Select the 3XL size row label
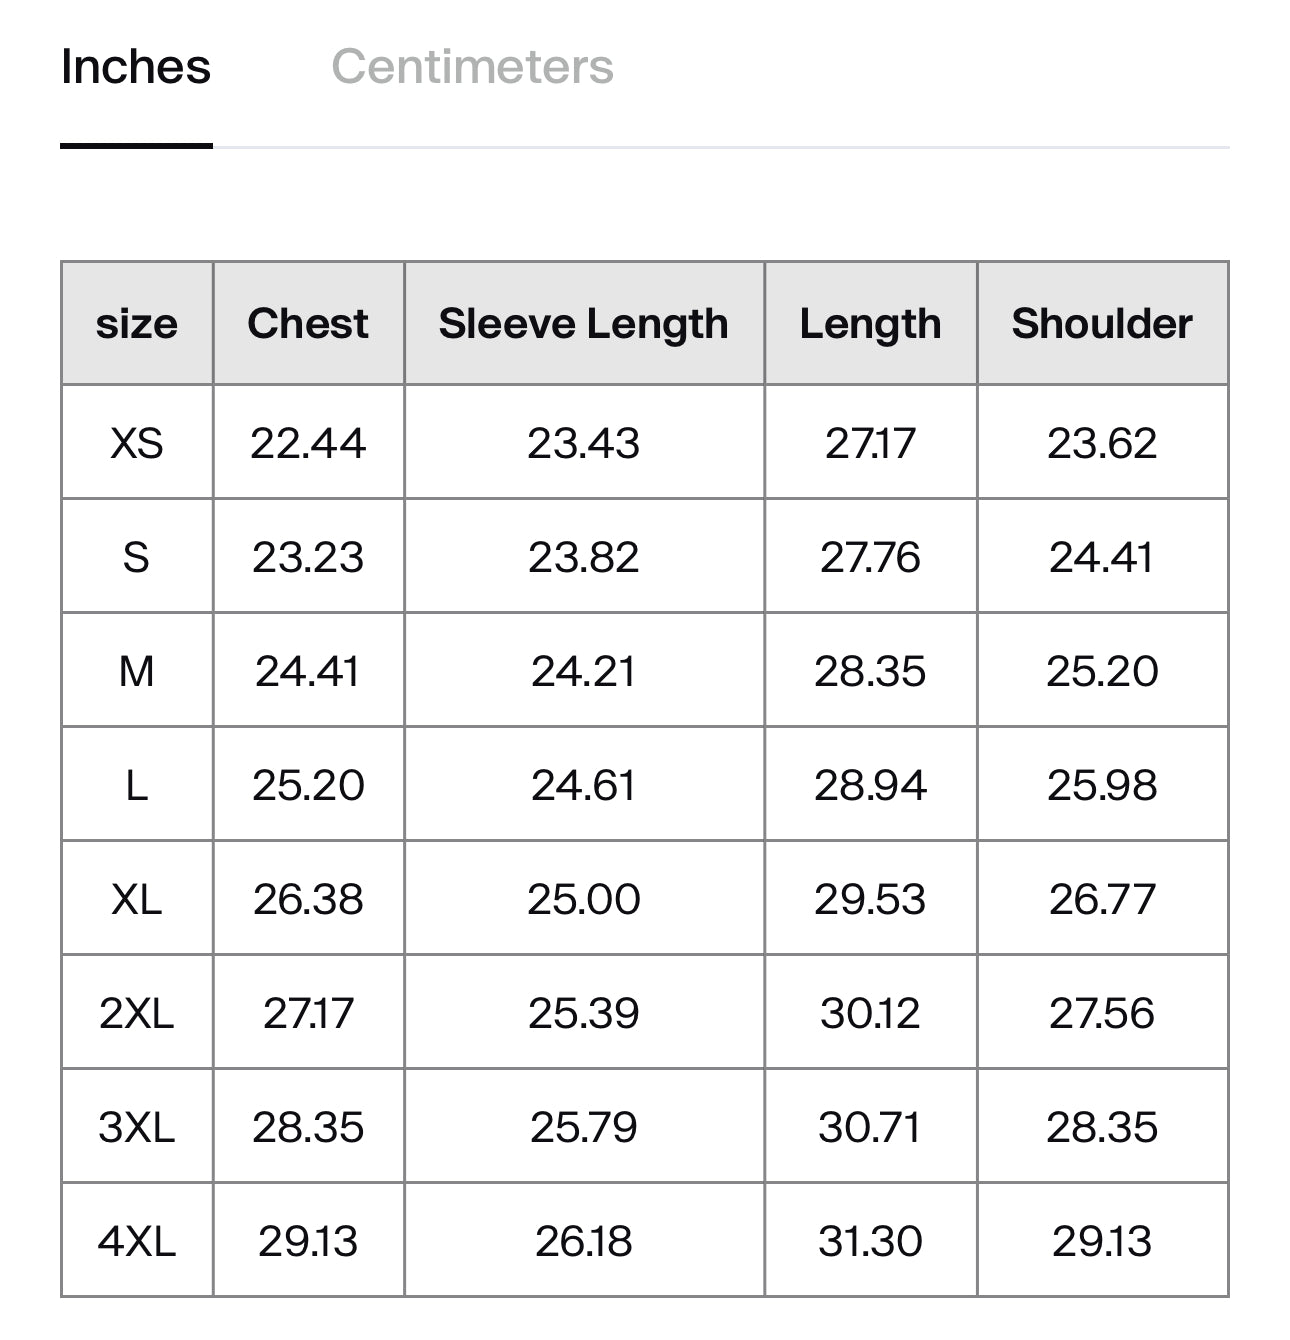Viewport: 1290px width, 1340px height. [137, 1127]
